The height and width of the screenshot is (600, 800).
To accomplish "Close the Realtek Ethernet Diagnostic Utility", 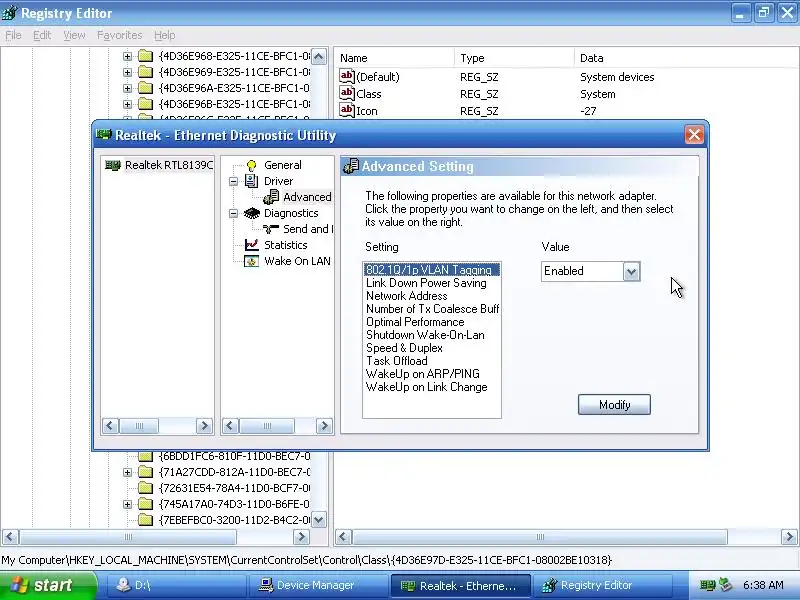I will pyautogui.click(x=694, y=135).
